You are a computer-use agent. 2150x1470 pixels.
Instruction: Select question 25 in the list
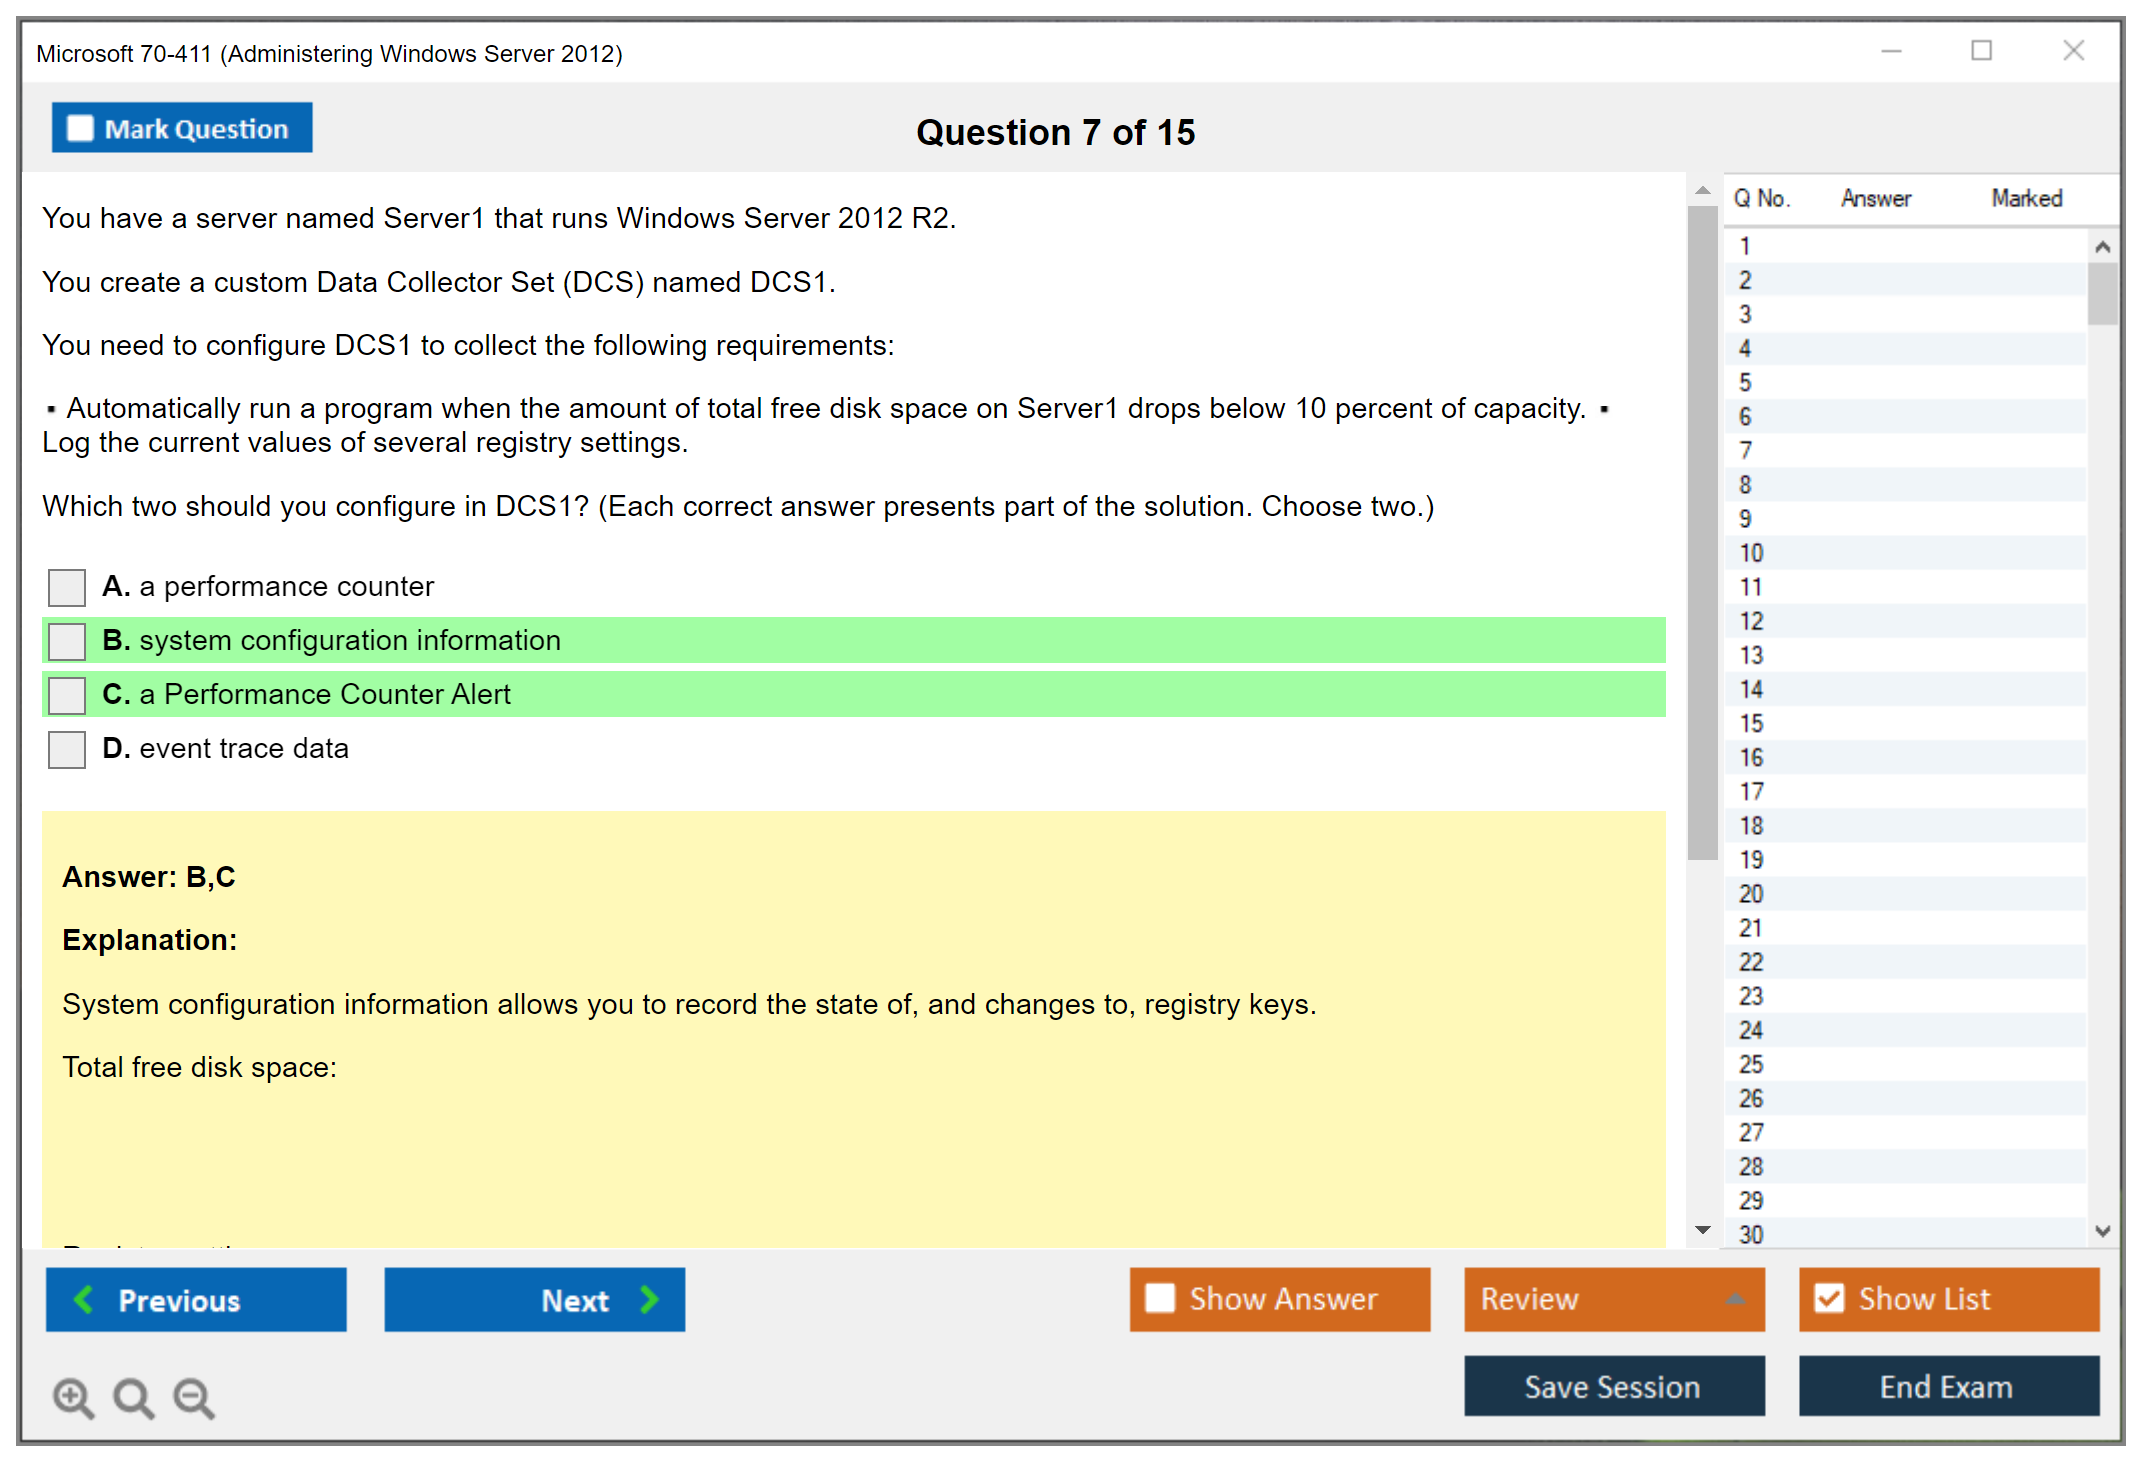click(1751, 1064)
